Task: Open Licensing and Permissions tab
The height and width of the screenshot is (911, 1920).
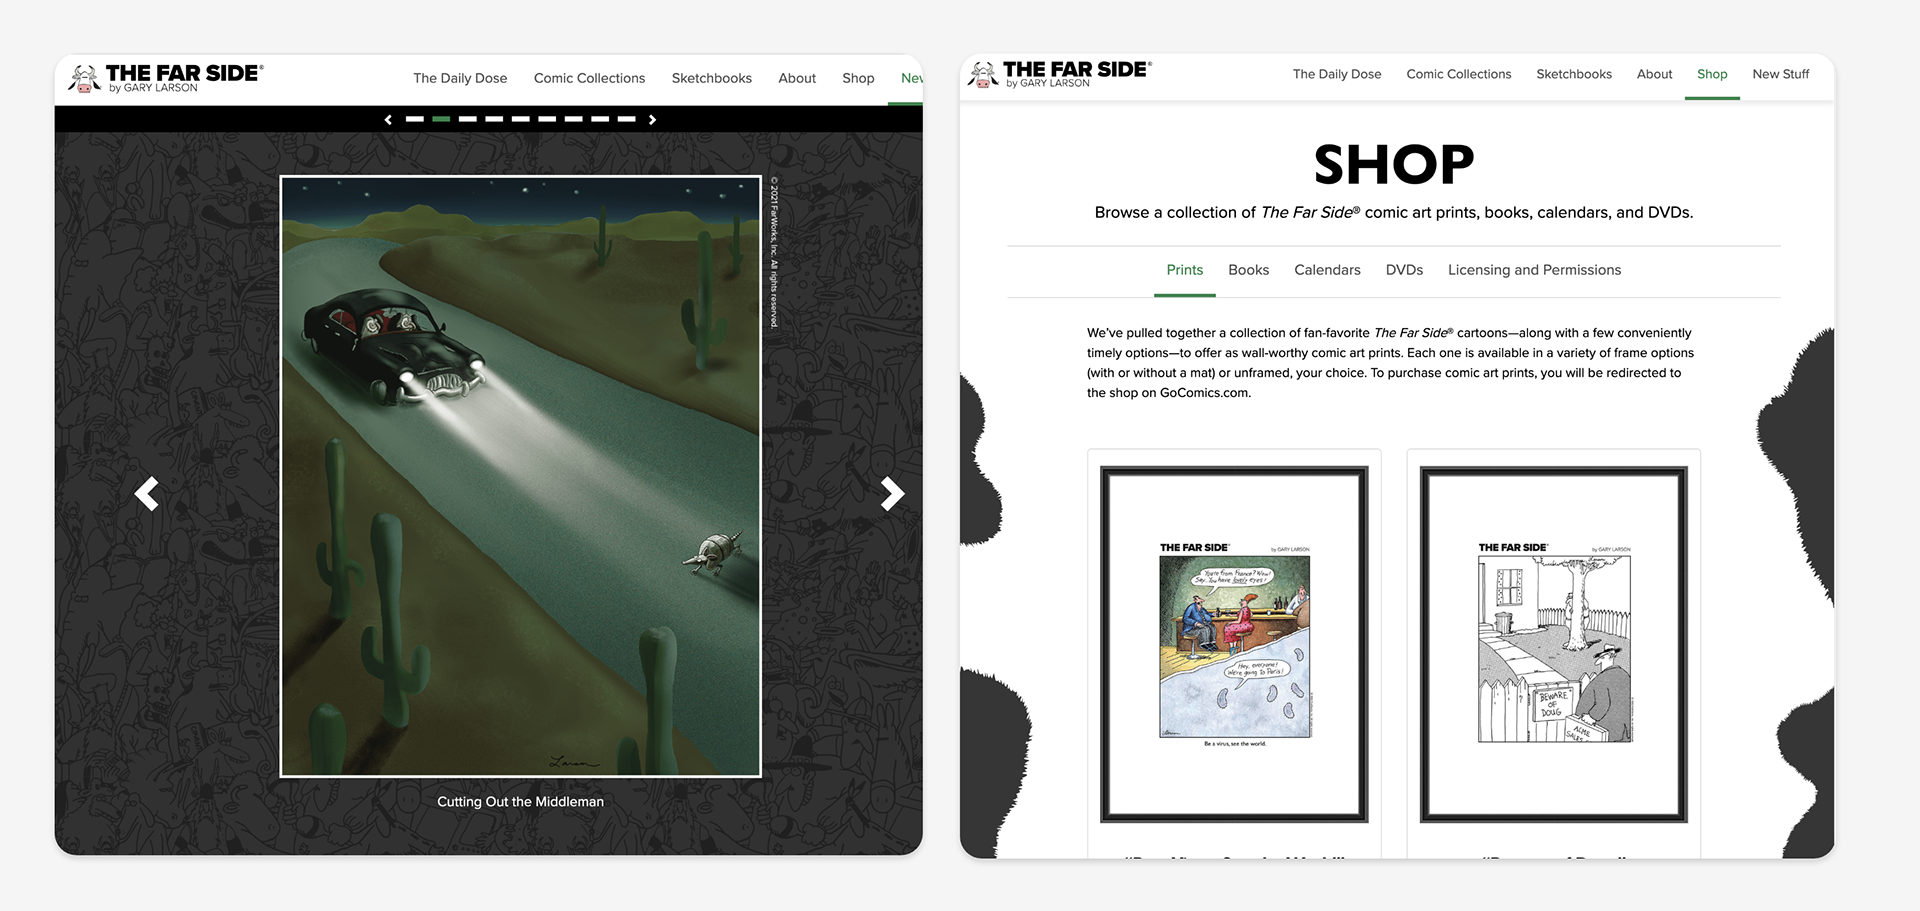Action: pos(1534,270)
